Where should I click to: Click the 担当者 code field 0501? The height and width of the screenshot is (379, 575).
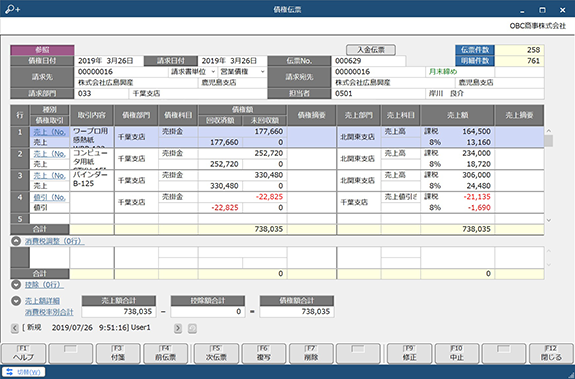point(378,93)
